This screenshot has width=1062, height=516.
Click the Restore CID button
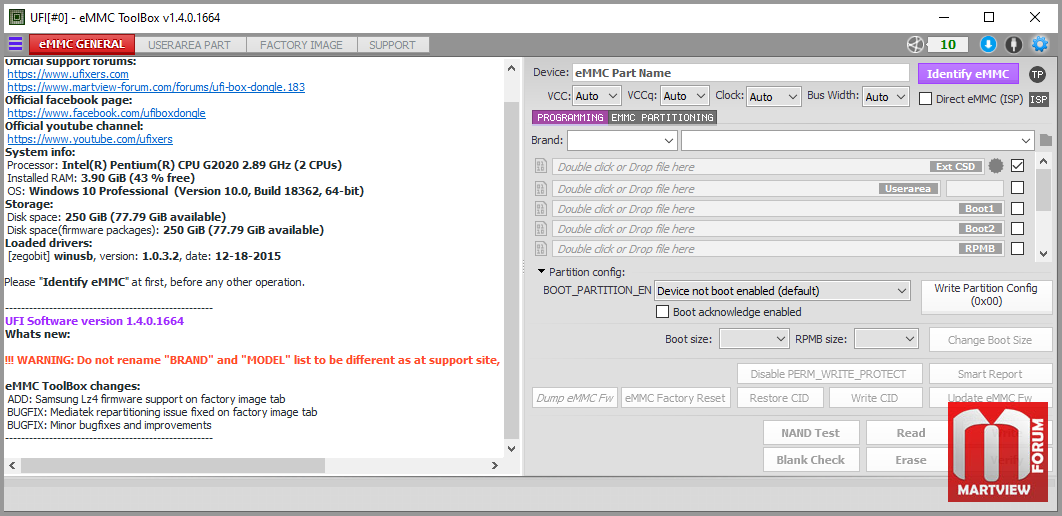click(779, 398)
